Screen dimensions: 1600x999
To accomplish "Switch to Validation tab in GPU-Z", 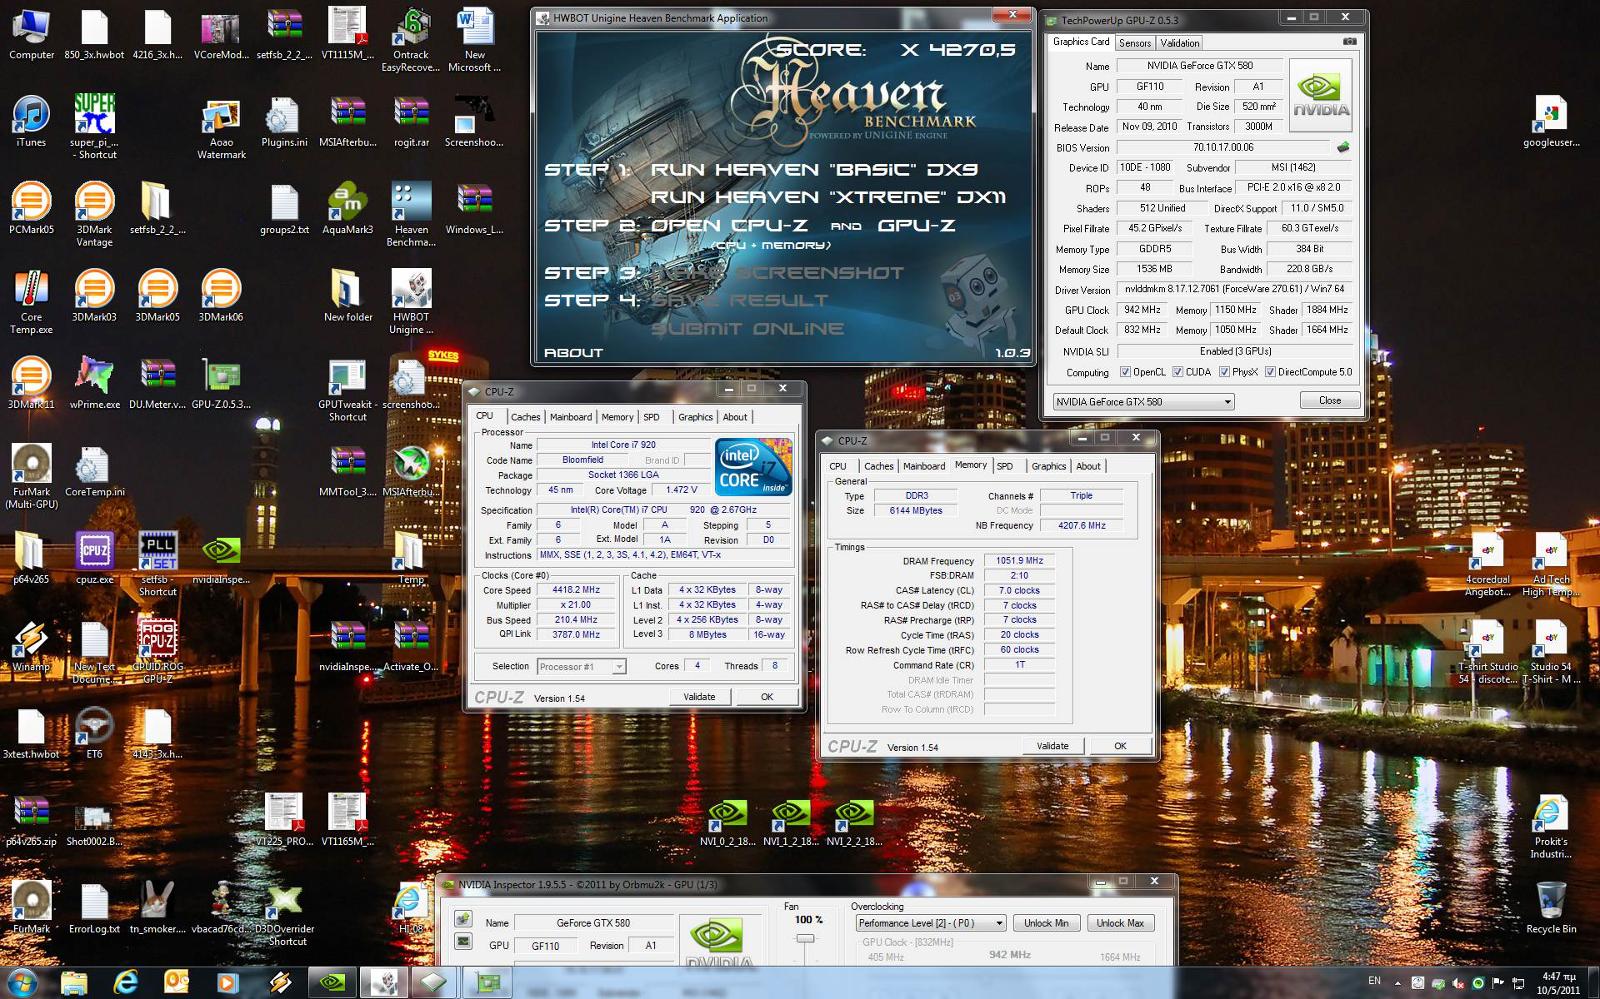I will (x=1180, y=43).
